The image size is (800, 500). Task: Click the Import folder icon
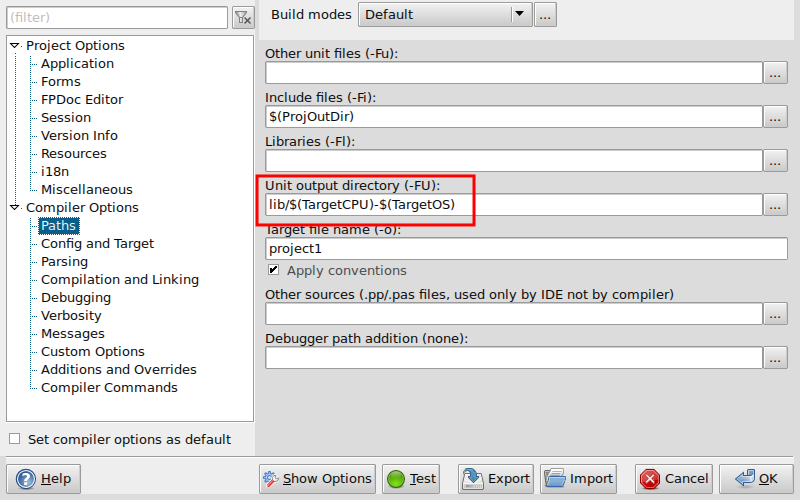click(x=555, y=479)
